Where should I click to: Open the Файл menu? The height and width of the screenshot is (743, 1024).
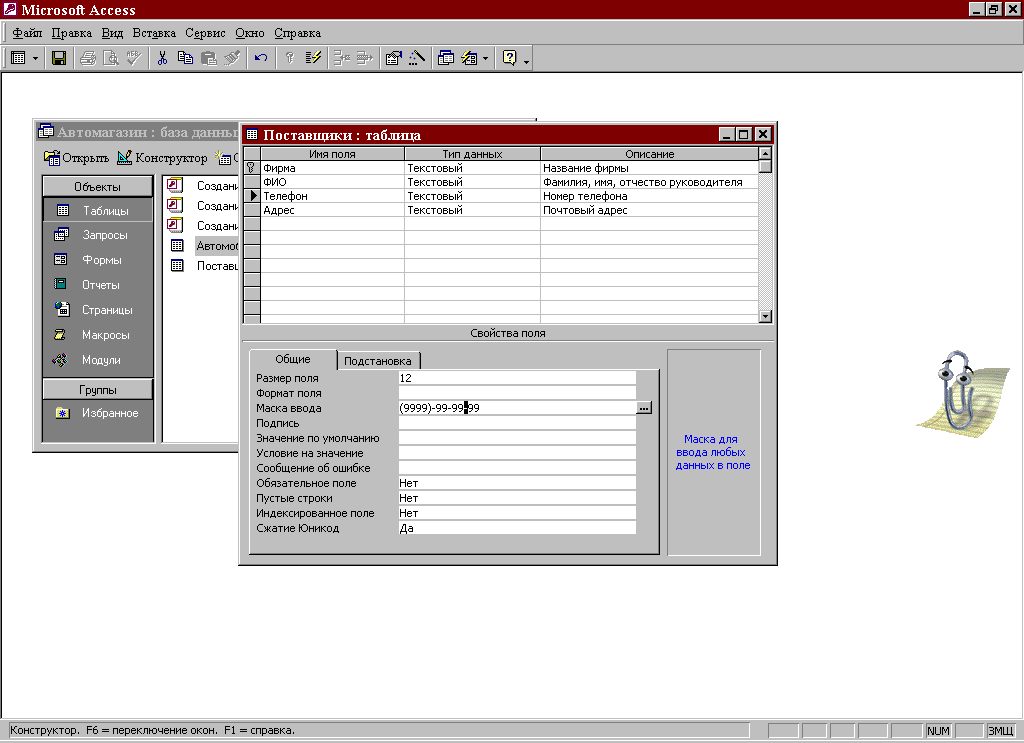[27, 33]
